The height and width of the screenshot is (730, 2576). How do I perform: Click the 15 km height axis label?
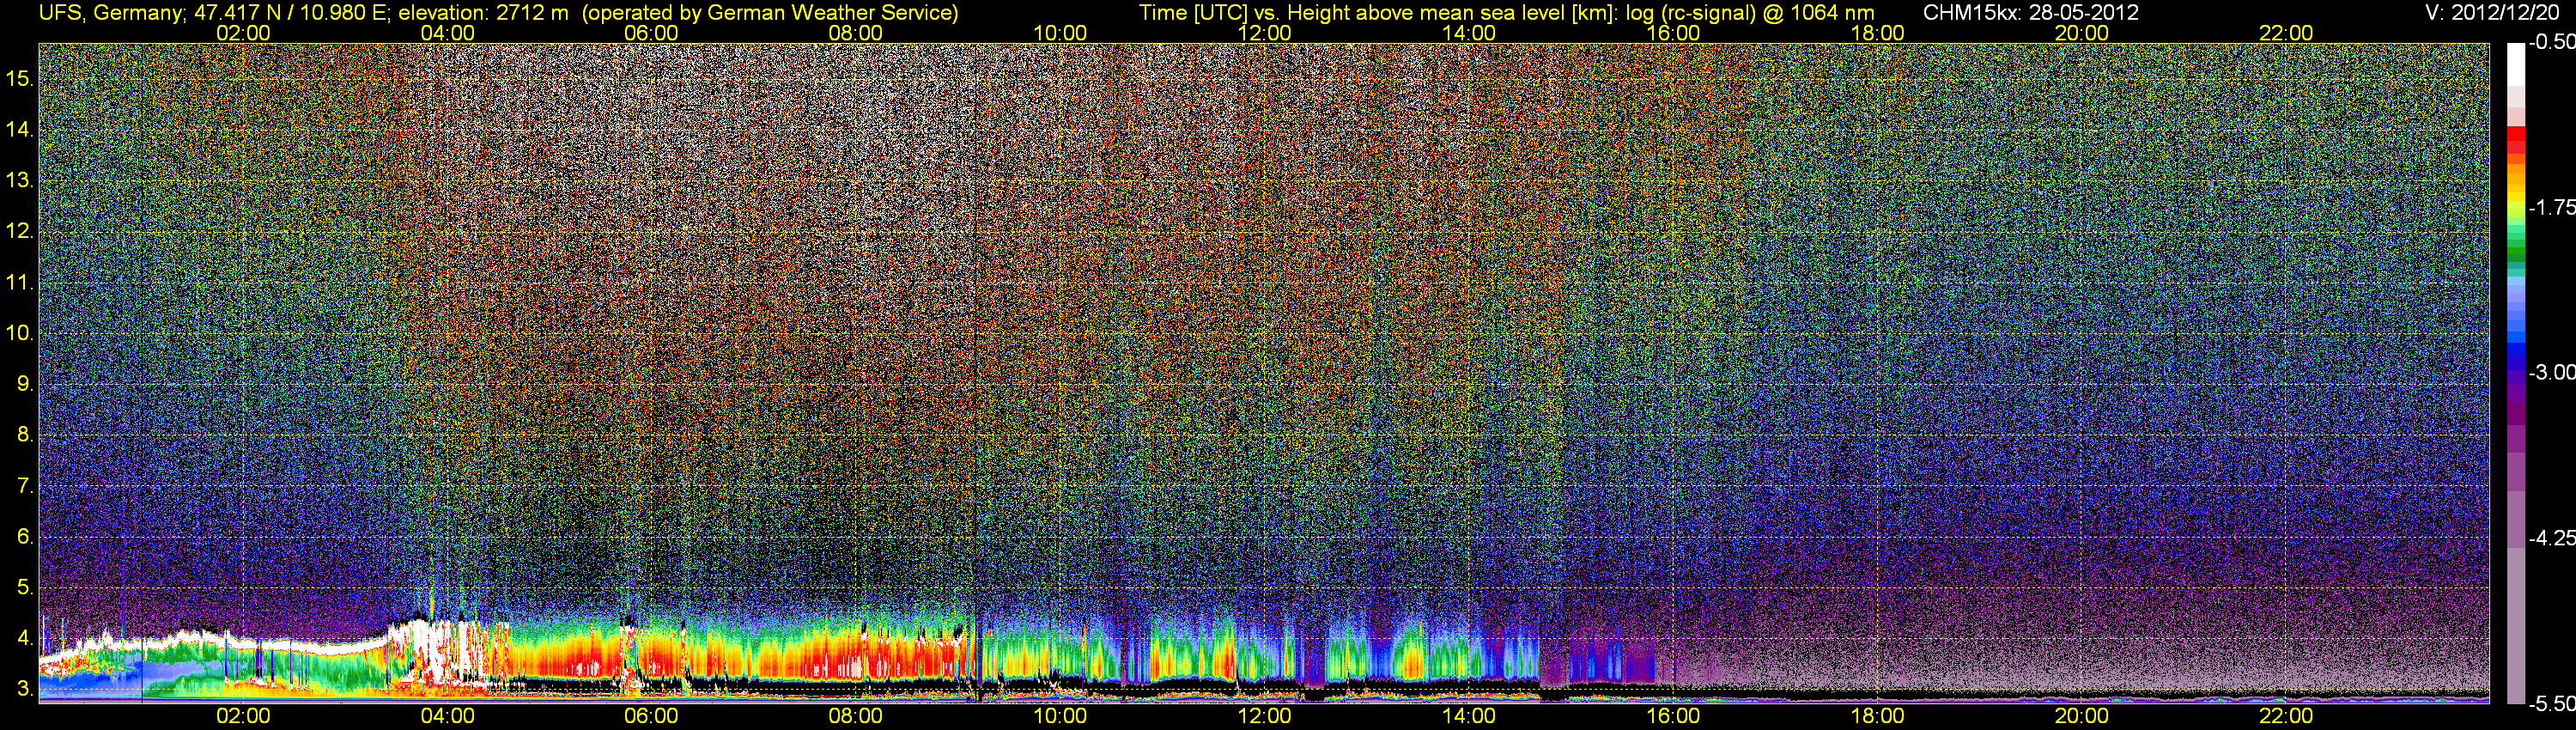19,78
